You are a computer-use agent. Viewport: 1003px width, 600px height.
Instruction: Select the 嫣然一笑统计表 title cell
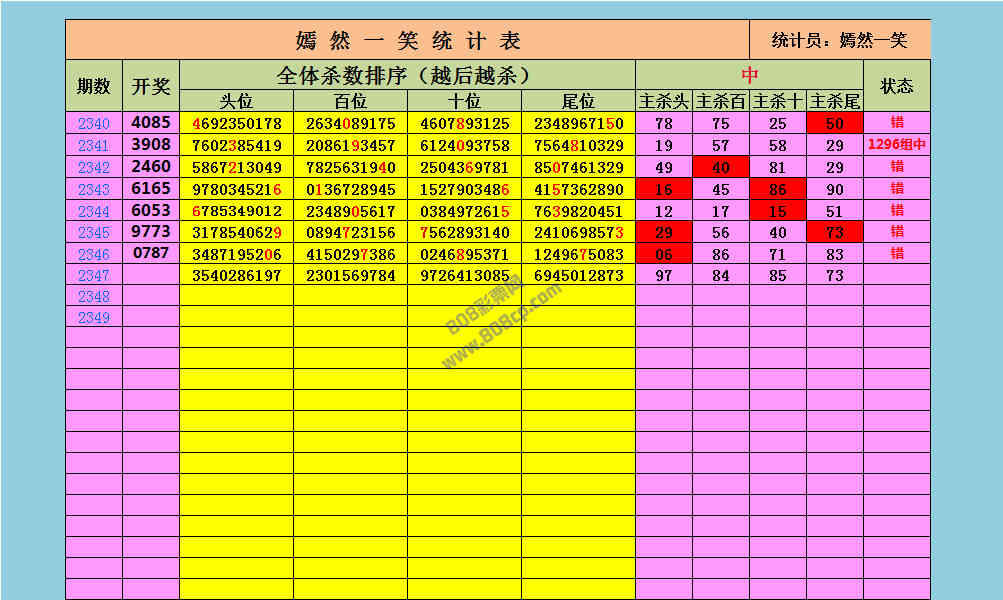coord(407,40)
